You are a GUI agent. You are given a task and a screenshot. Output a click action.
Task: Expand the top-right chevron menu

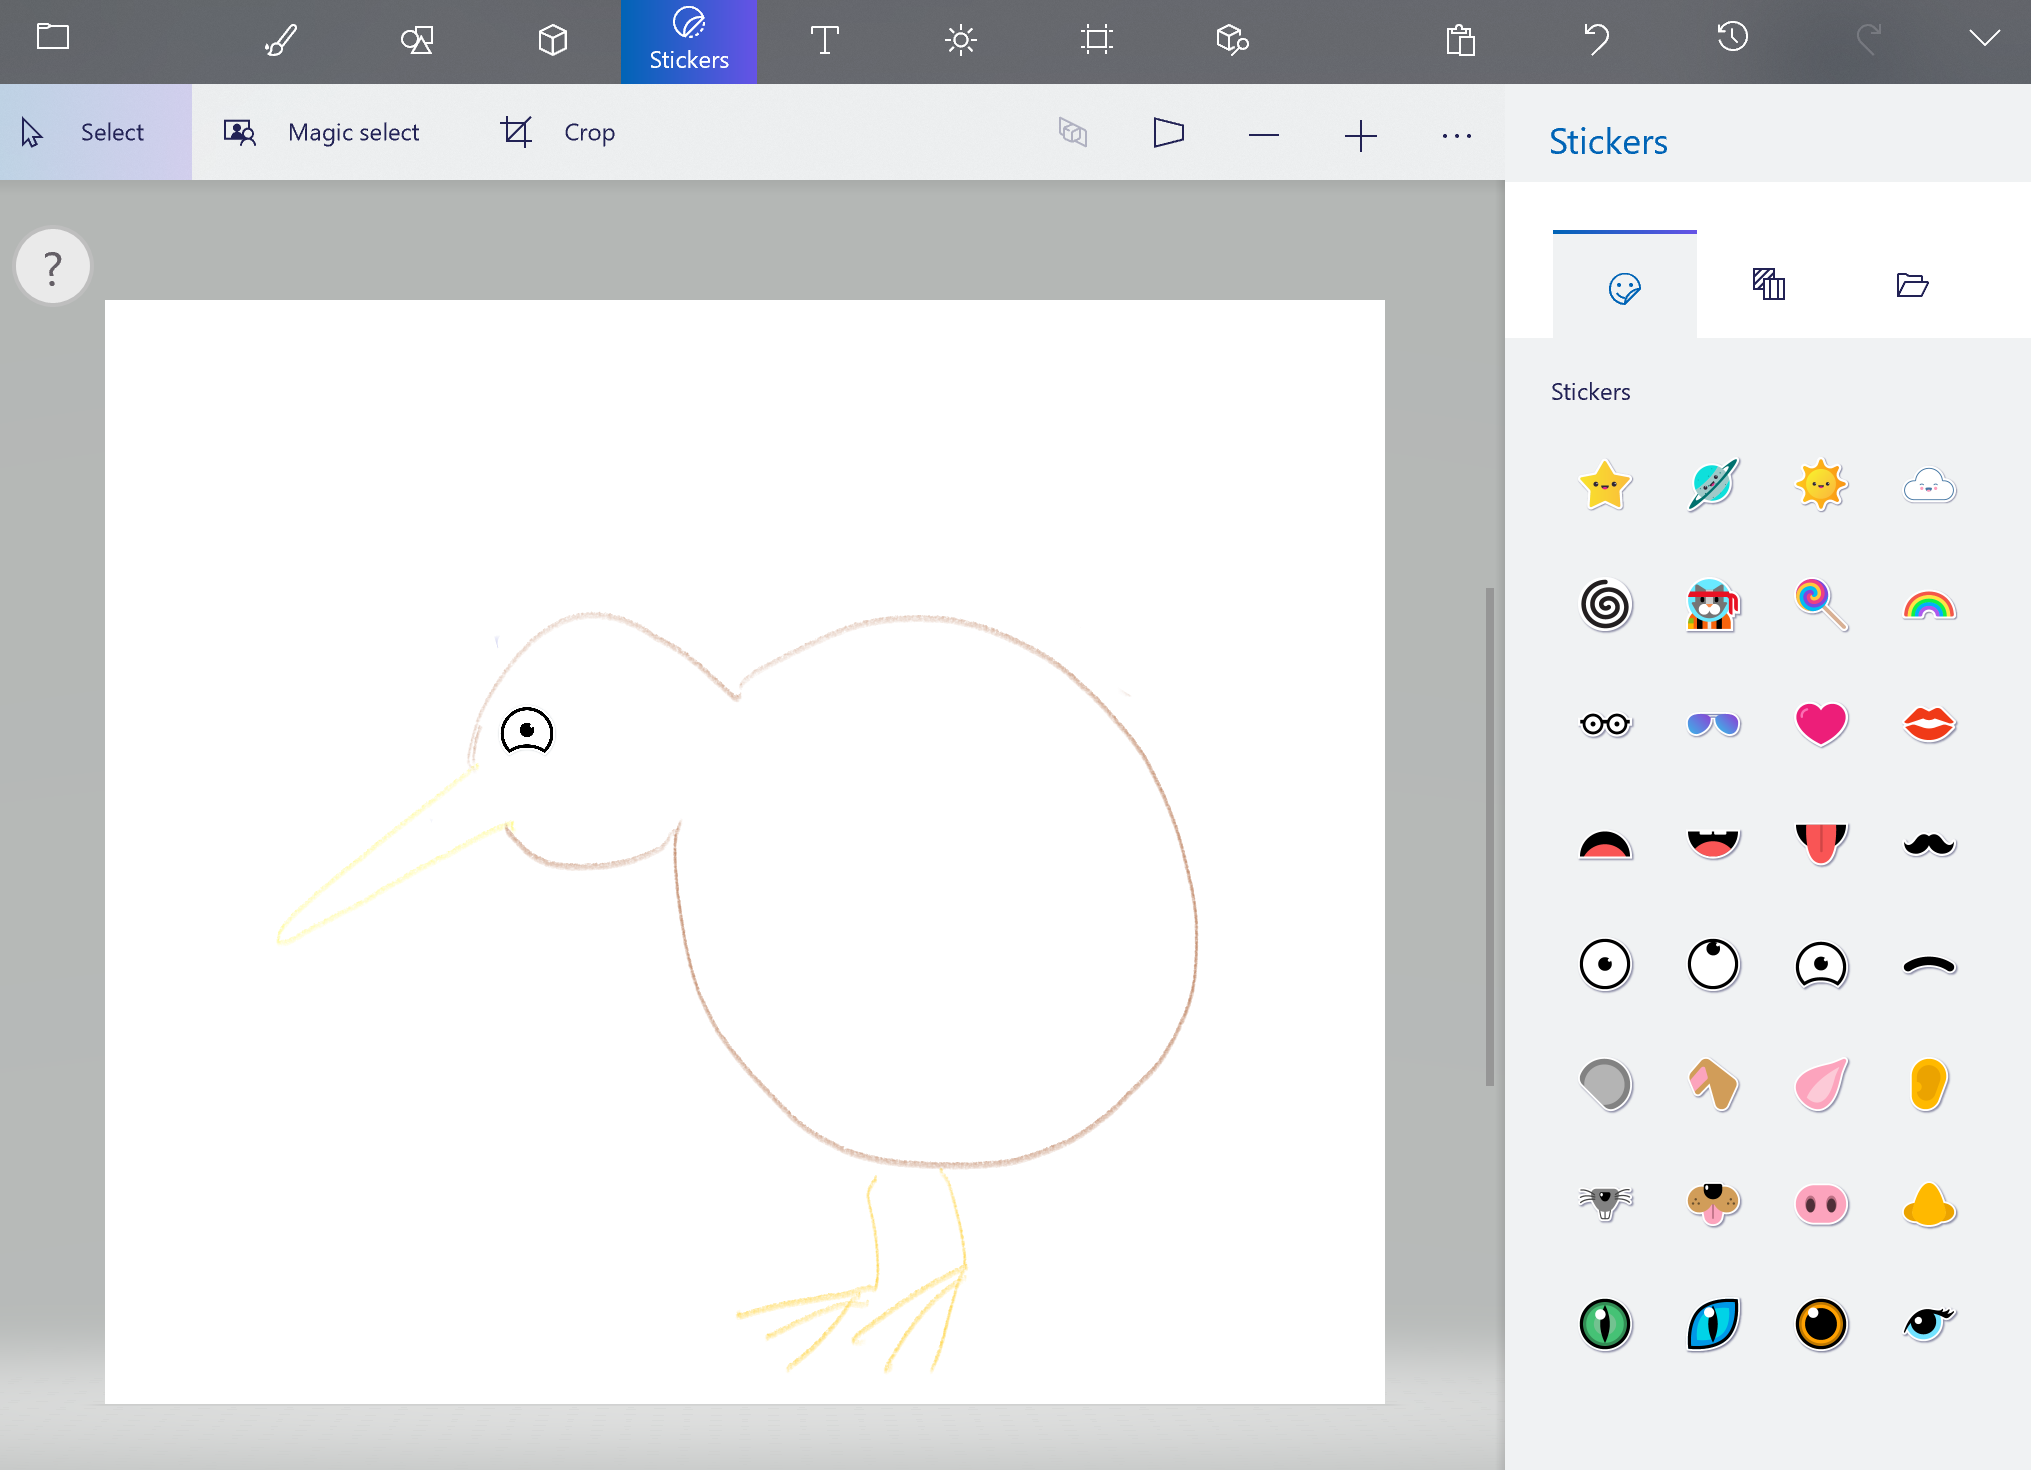pos(1984,38)
